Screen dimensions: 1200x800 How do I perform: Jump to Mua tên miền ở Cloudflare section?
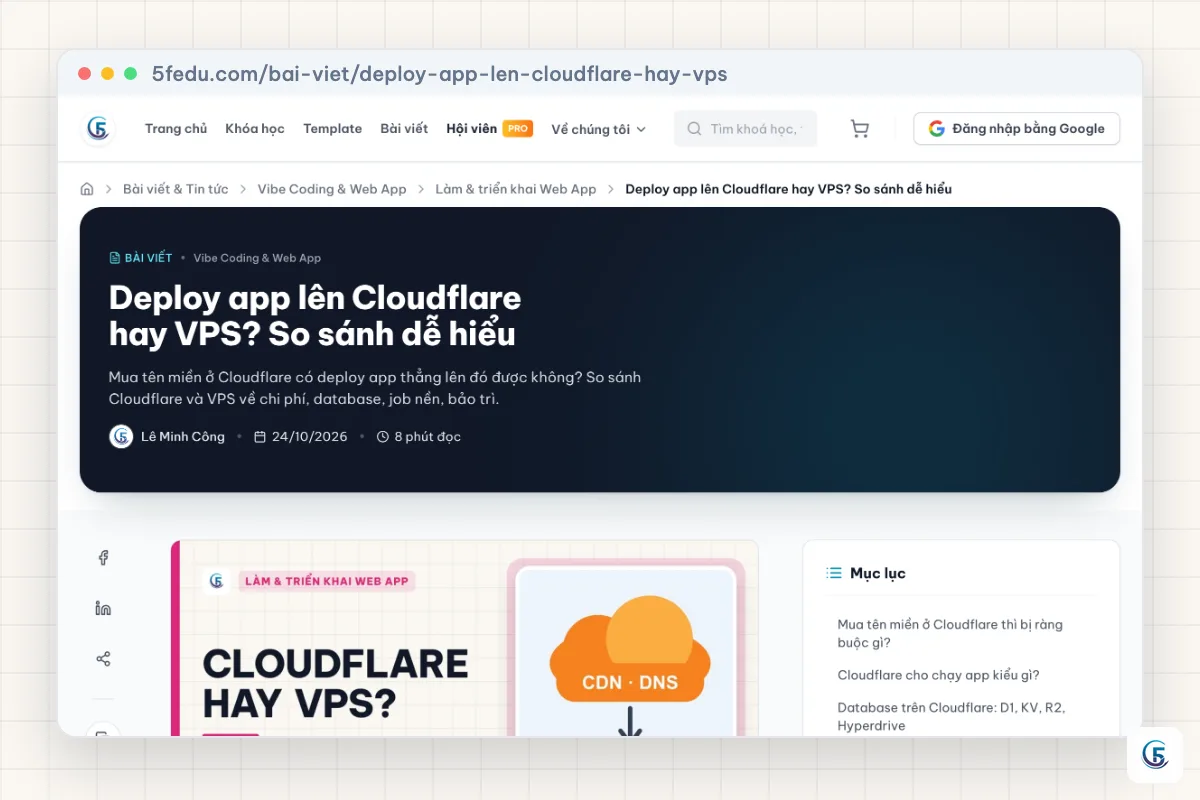[950, 634]
